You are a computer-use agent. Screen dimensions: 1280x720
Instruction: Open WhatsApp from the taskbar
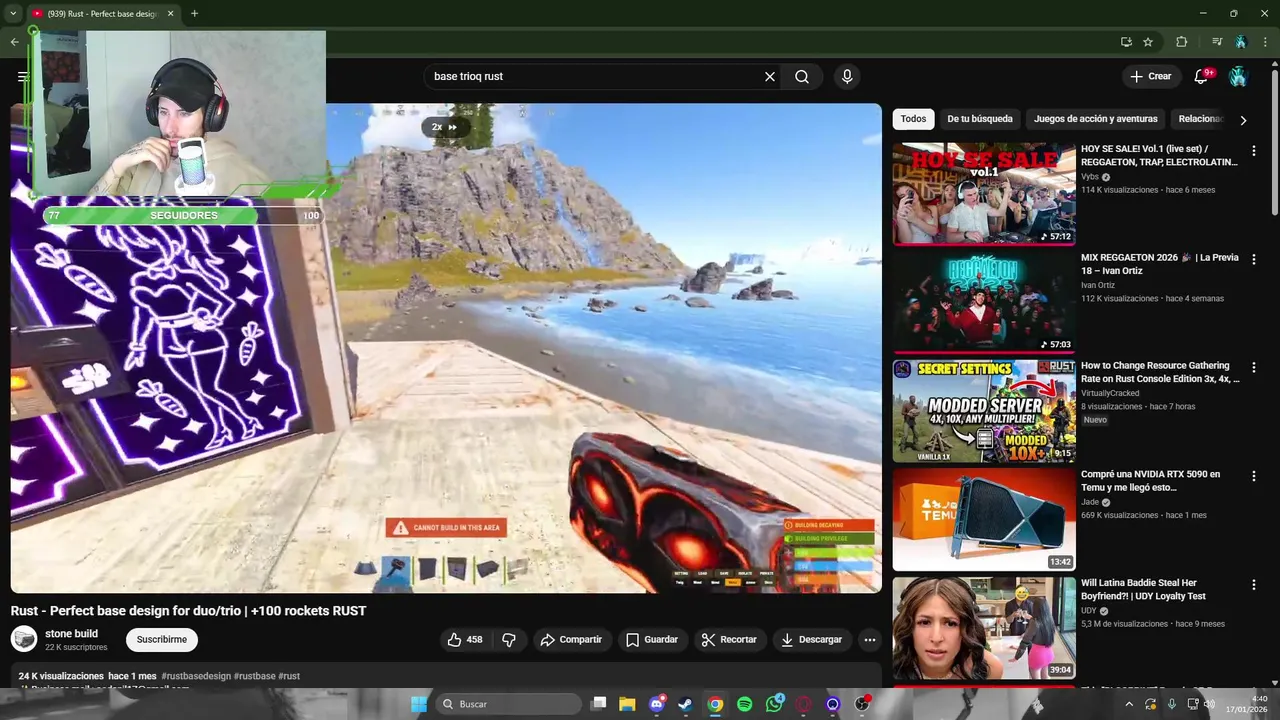(x=774, y=704)
